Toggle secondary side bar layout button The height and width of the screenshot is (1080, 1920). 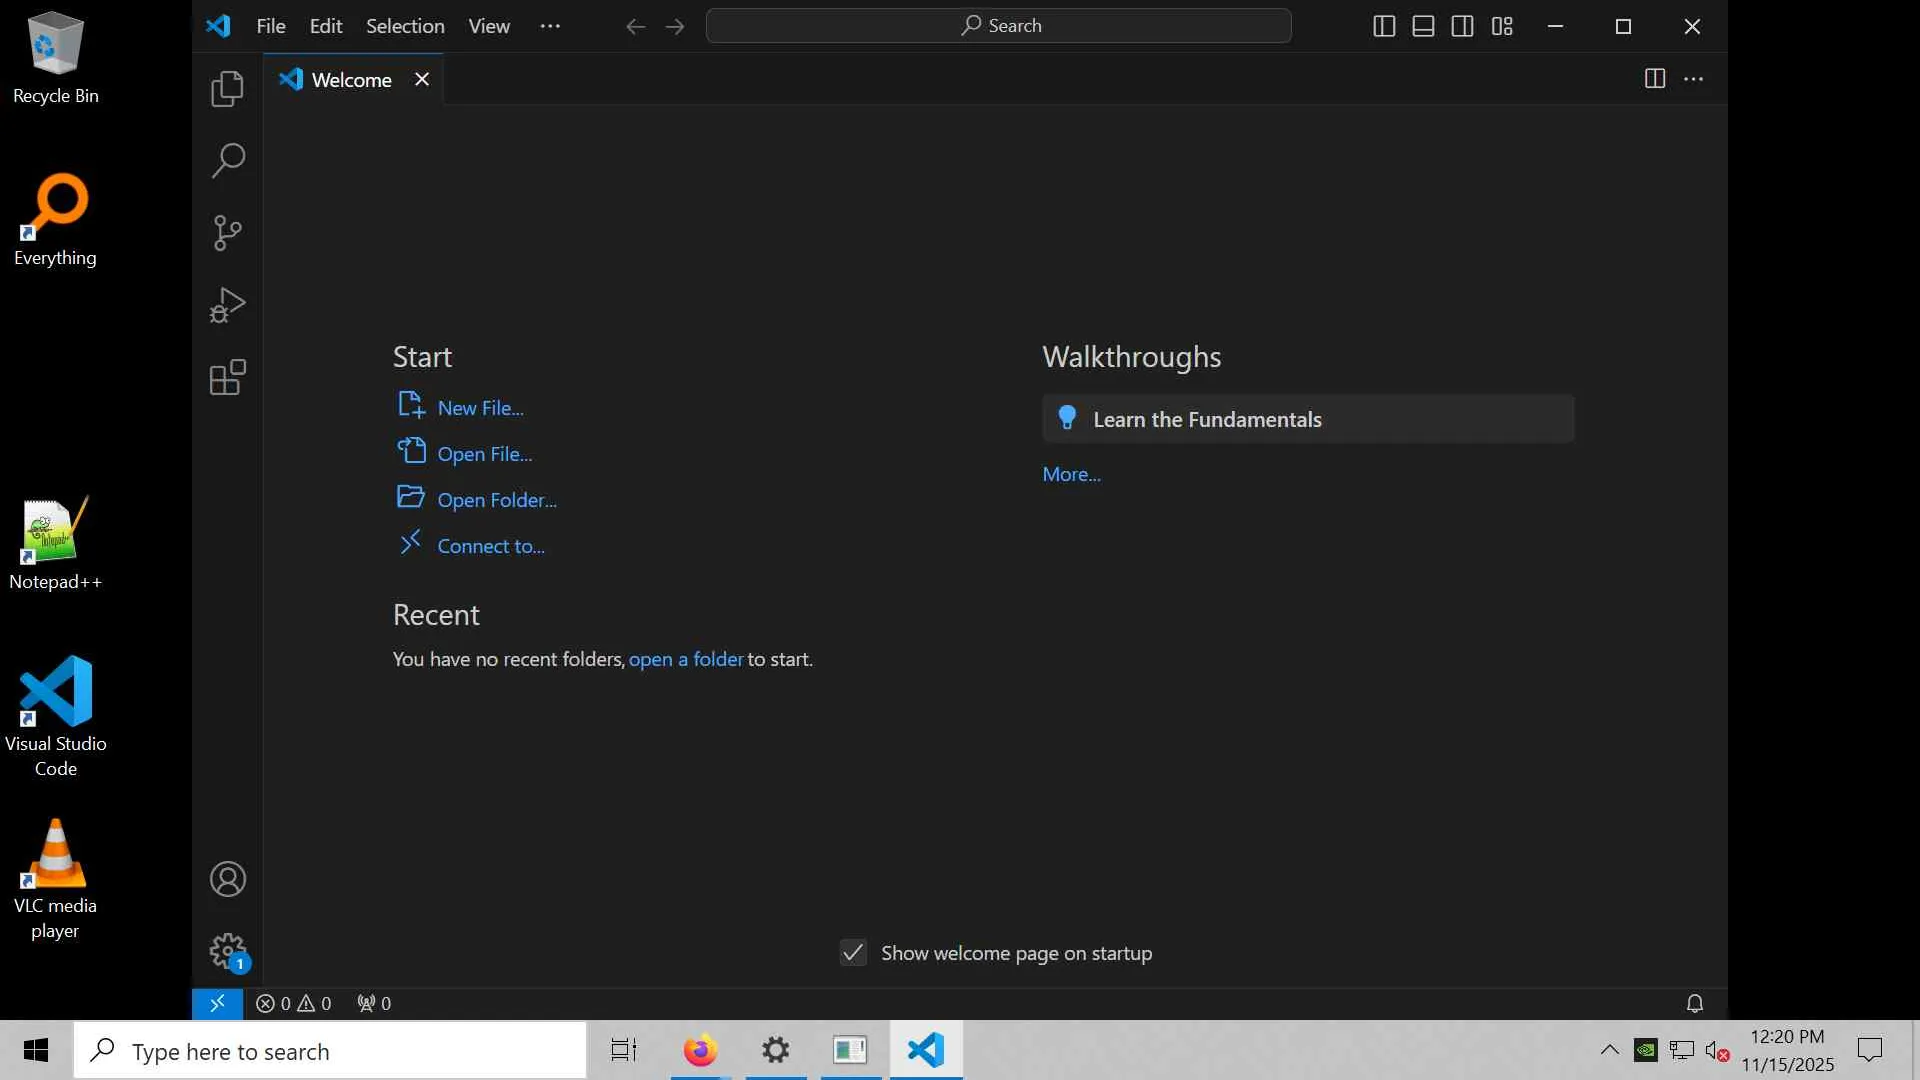point(1462,26)
